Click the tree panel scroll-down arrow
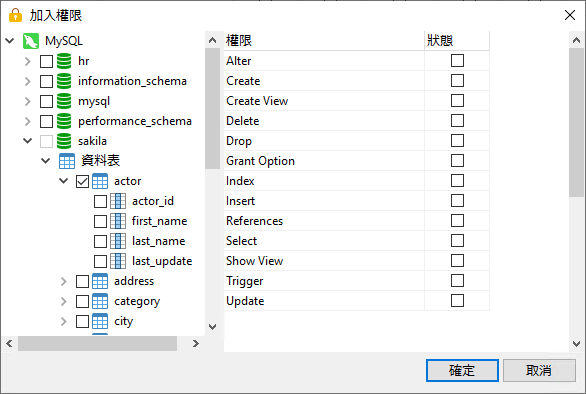 coord(213,327)
